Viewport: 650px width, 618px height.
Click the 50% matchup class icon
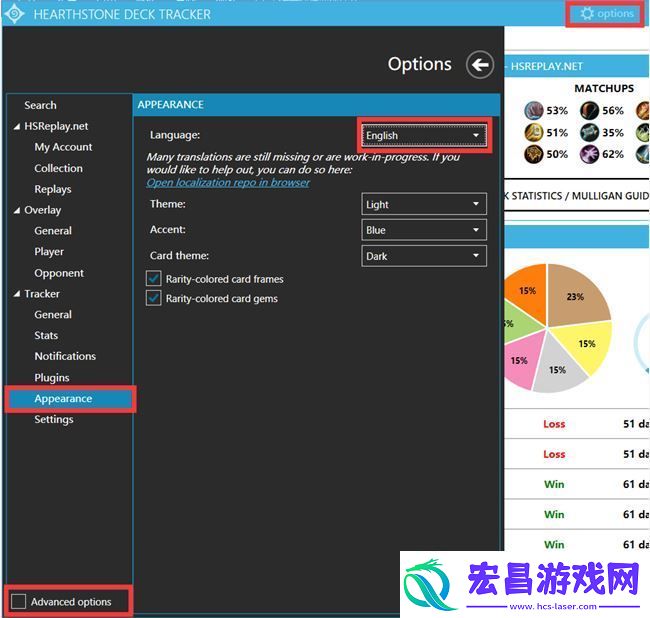[x=534, y=154]
